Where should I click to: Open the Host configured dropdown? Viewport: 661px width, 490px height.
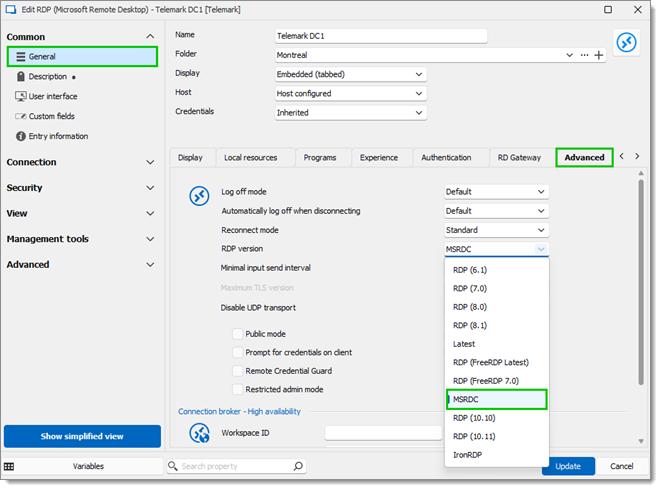[351, 94]
